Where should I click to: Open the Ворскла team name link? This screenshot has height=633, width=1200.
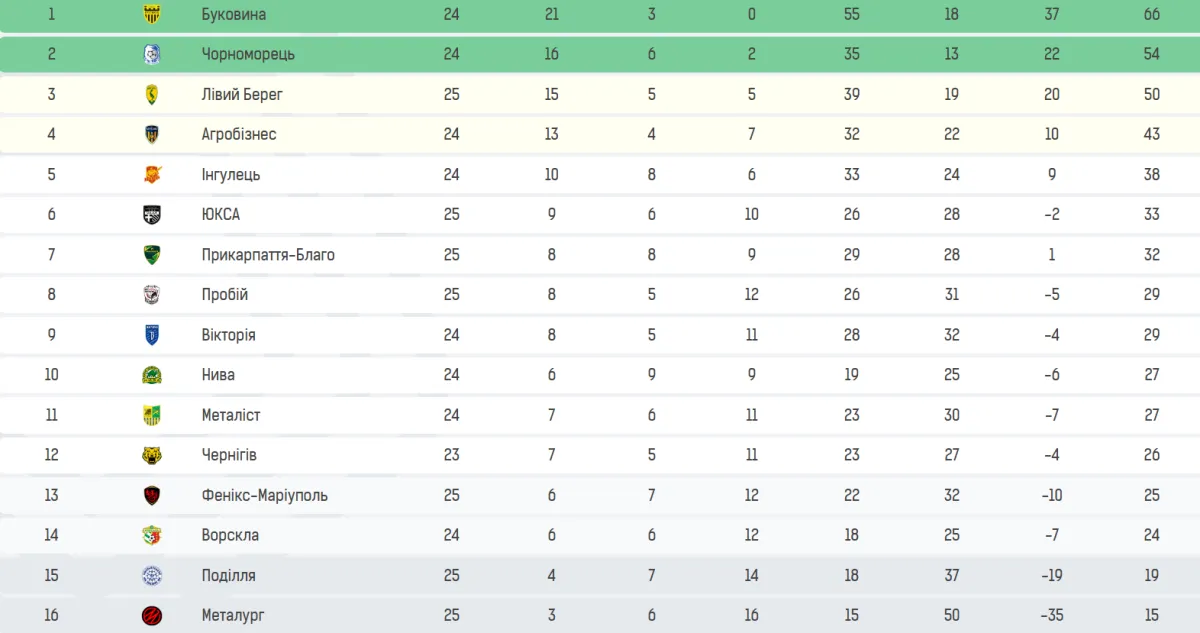(x=230, y=535)
